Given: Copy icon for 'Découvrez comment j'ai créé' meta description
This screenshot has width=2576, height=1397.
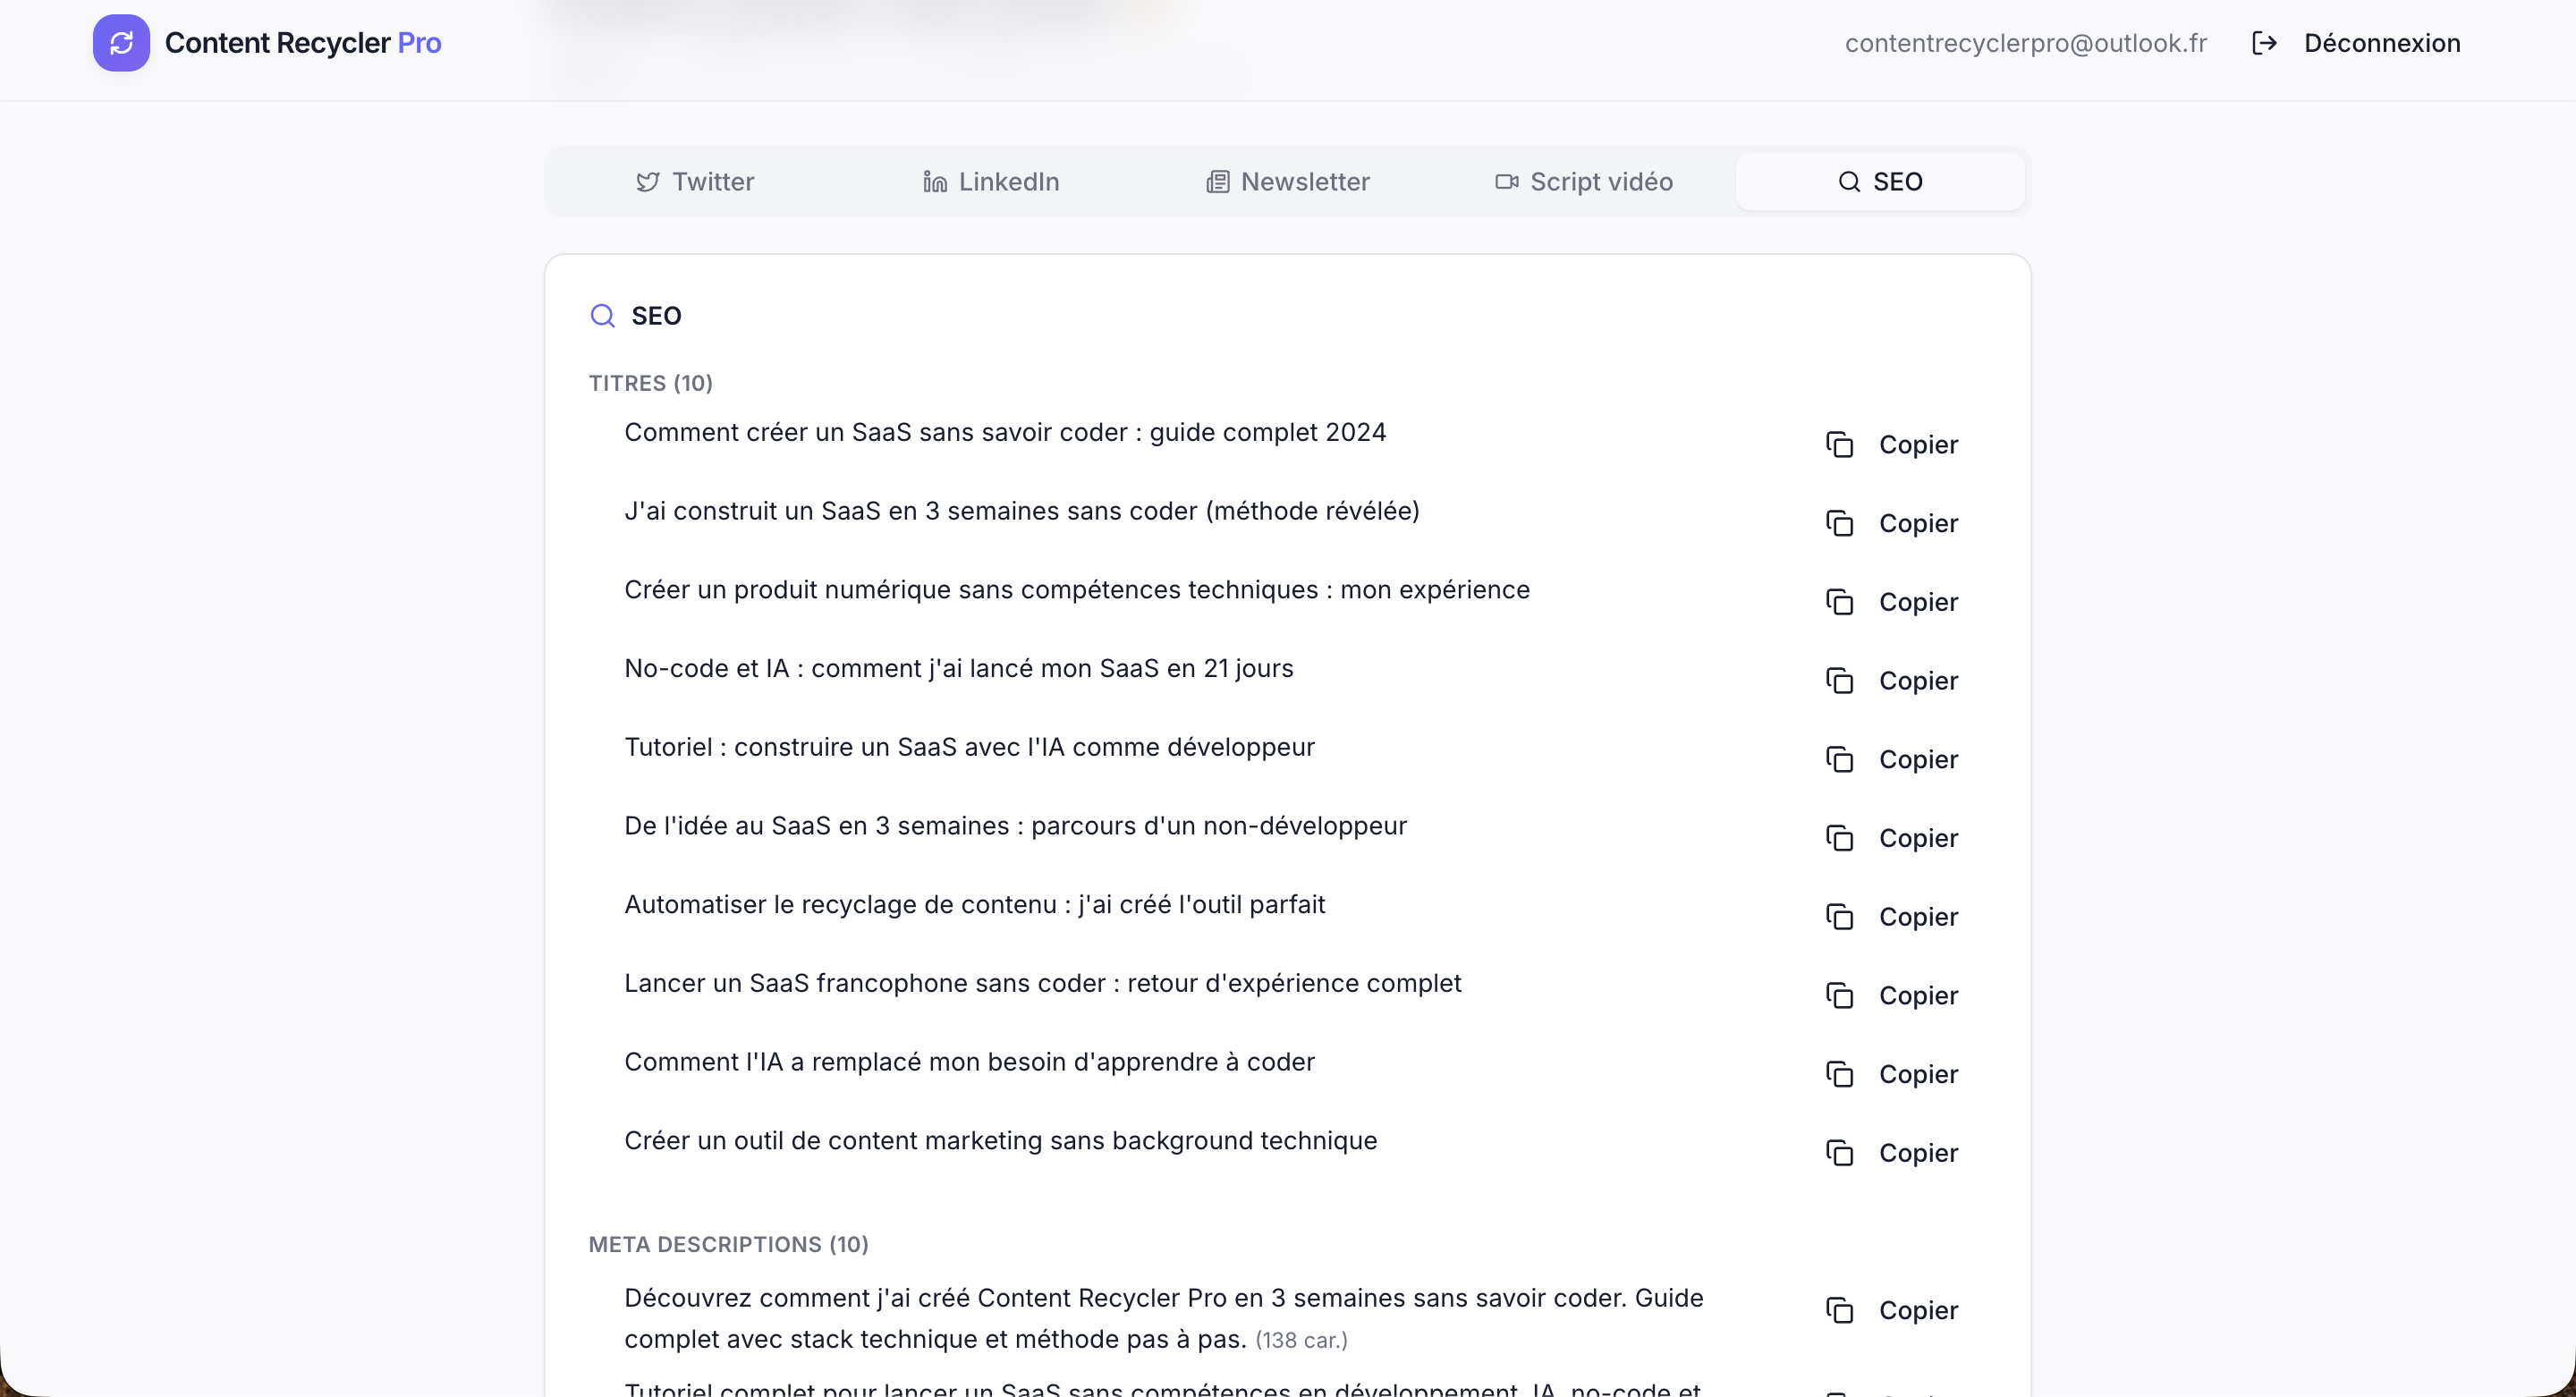Looking at the screenshot, I should pos(1839,1311).
